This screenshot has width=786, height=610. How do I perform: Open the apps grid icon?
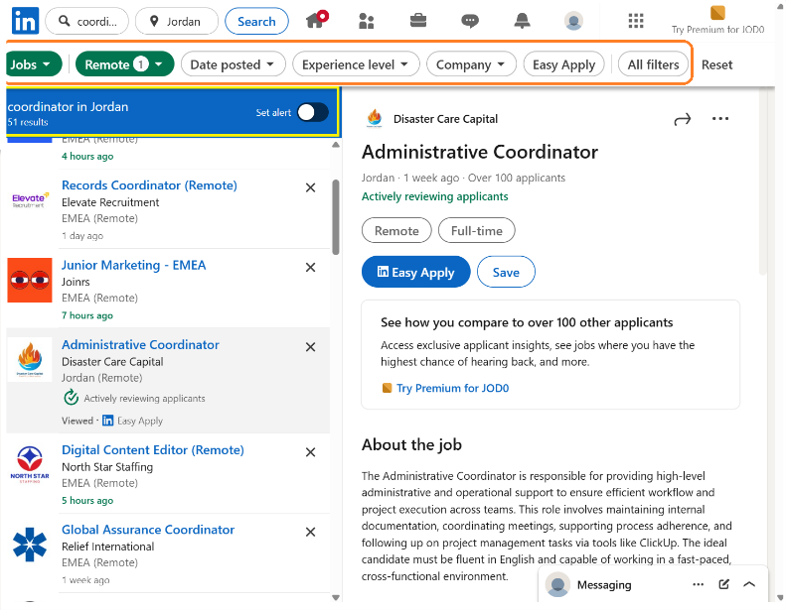[636, 21]
